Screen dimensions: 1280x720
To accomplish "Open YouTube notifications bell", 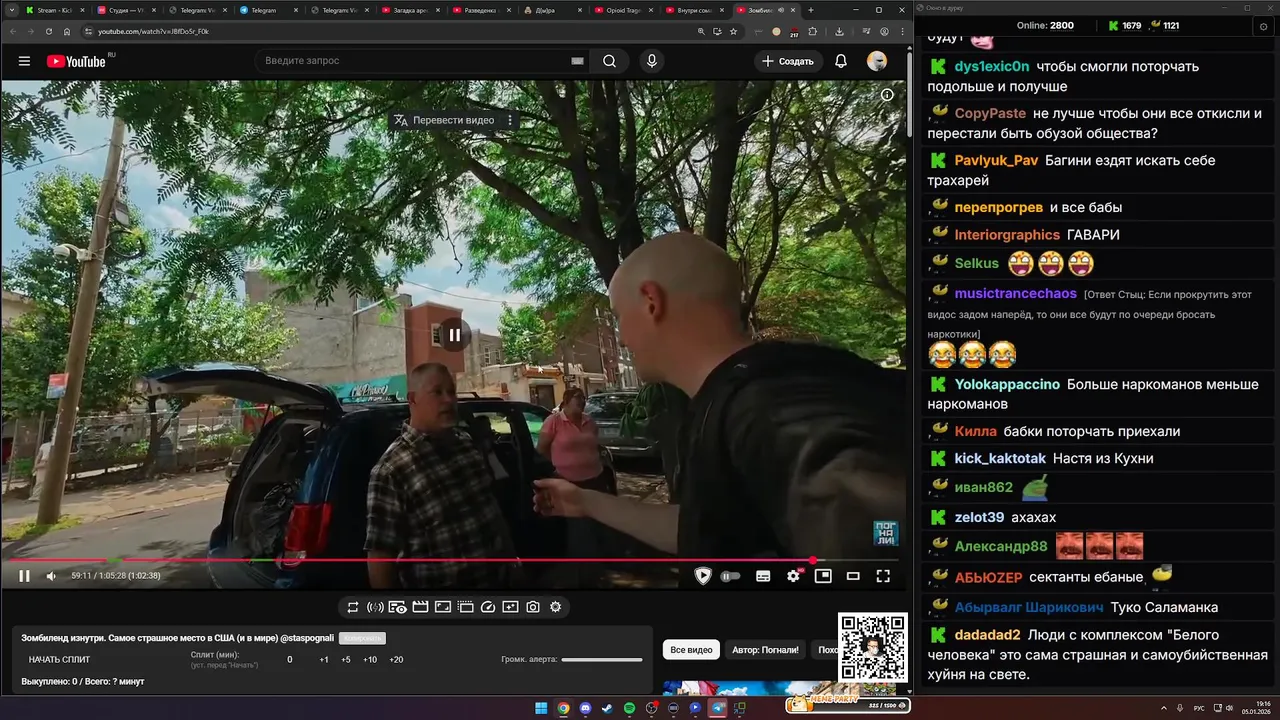I will (841, 61).
